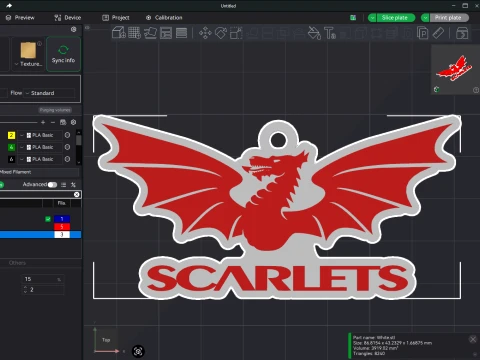Click yellow filament 2 color swatch

tap(11, 135)
